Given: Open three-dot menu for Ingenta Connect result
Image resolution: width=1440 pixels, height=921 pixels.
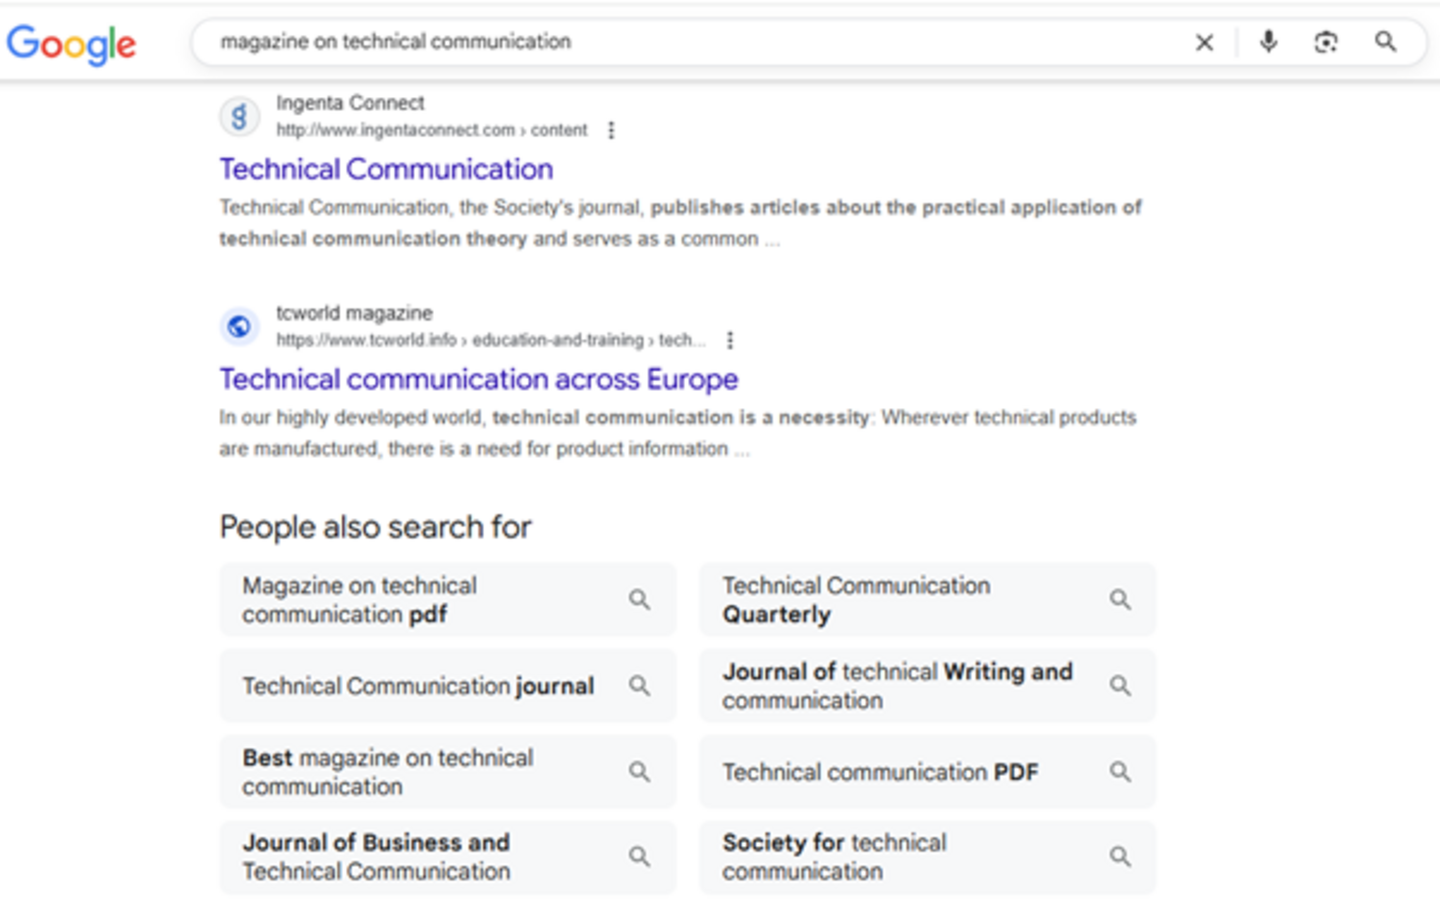Looking at the screenshot, I should [x=611, y=130].
